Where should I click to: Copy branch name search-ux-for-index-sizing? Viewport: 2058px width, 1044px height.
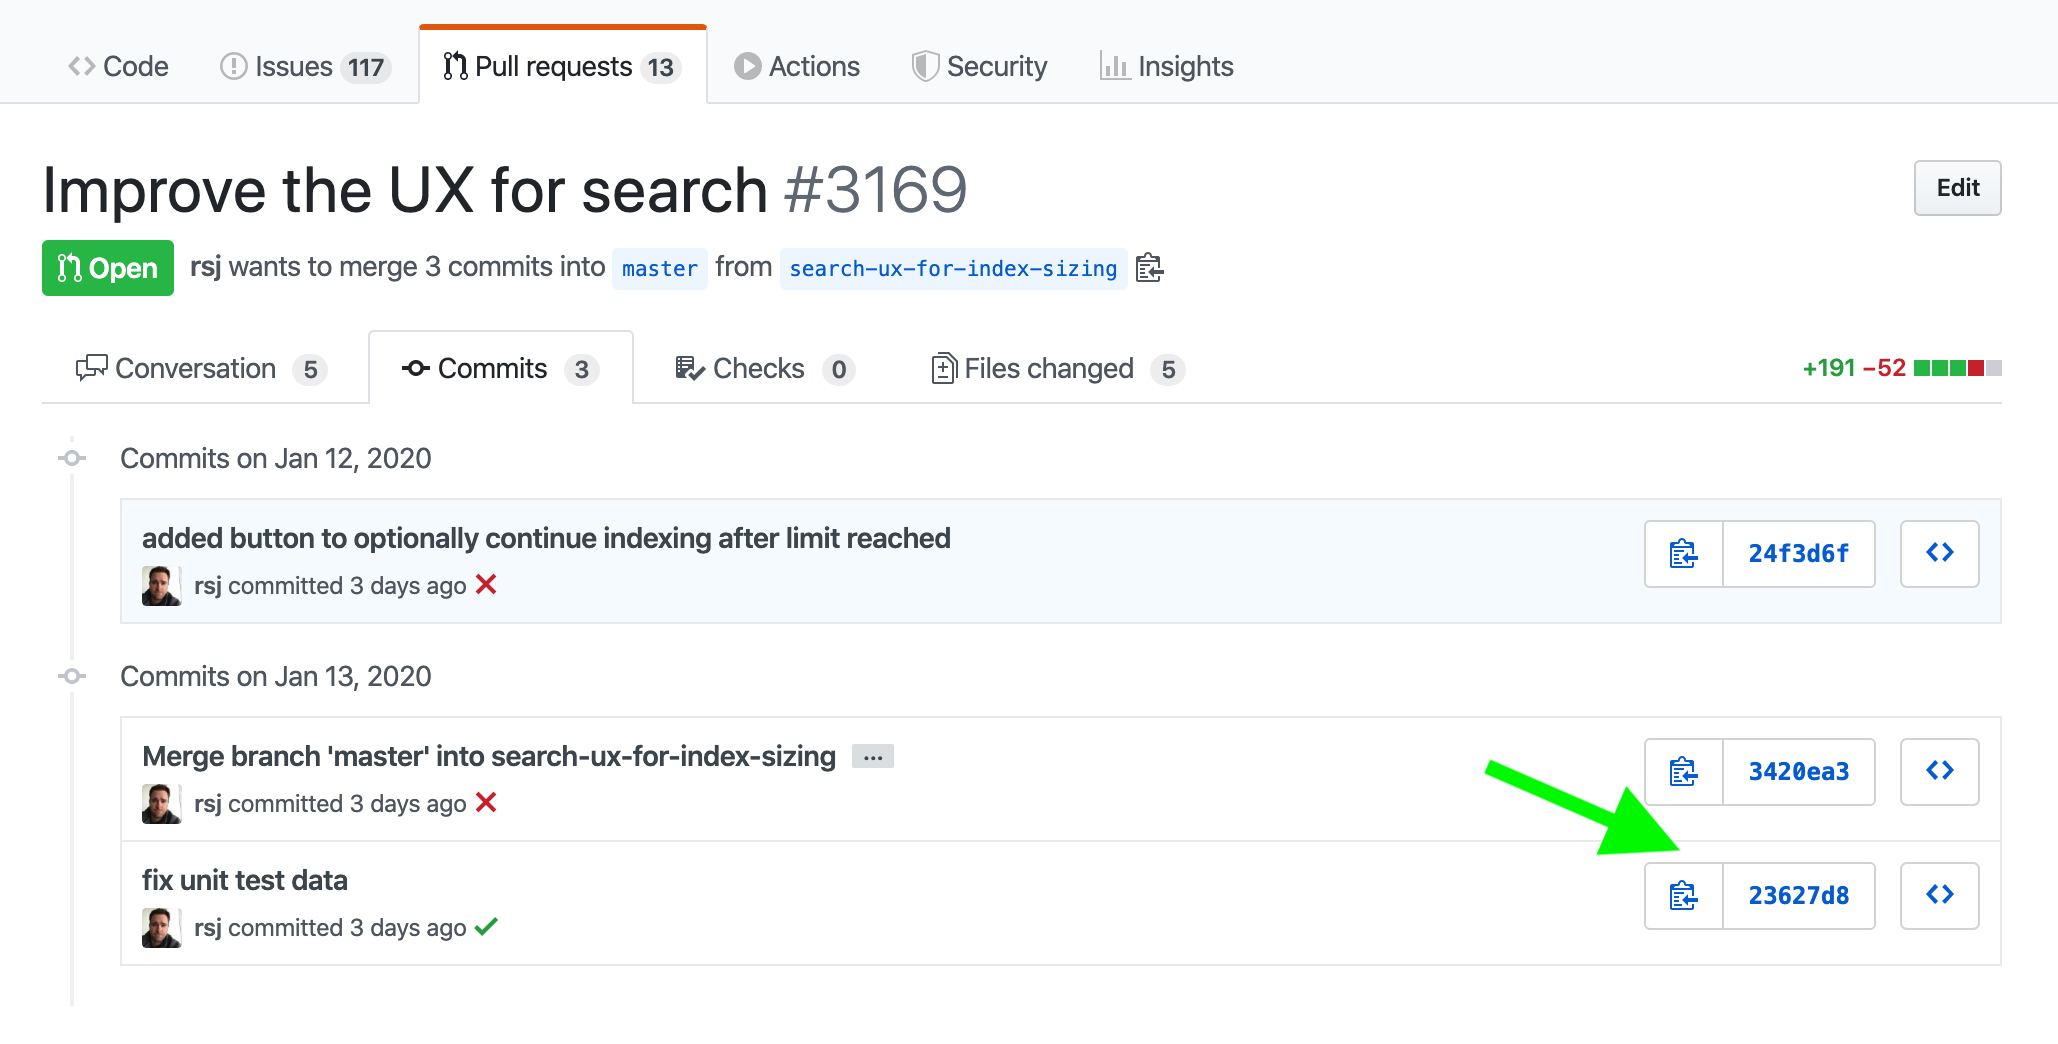pyautogui.click(x=1150, y=268)
